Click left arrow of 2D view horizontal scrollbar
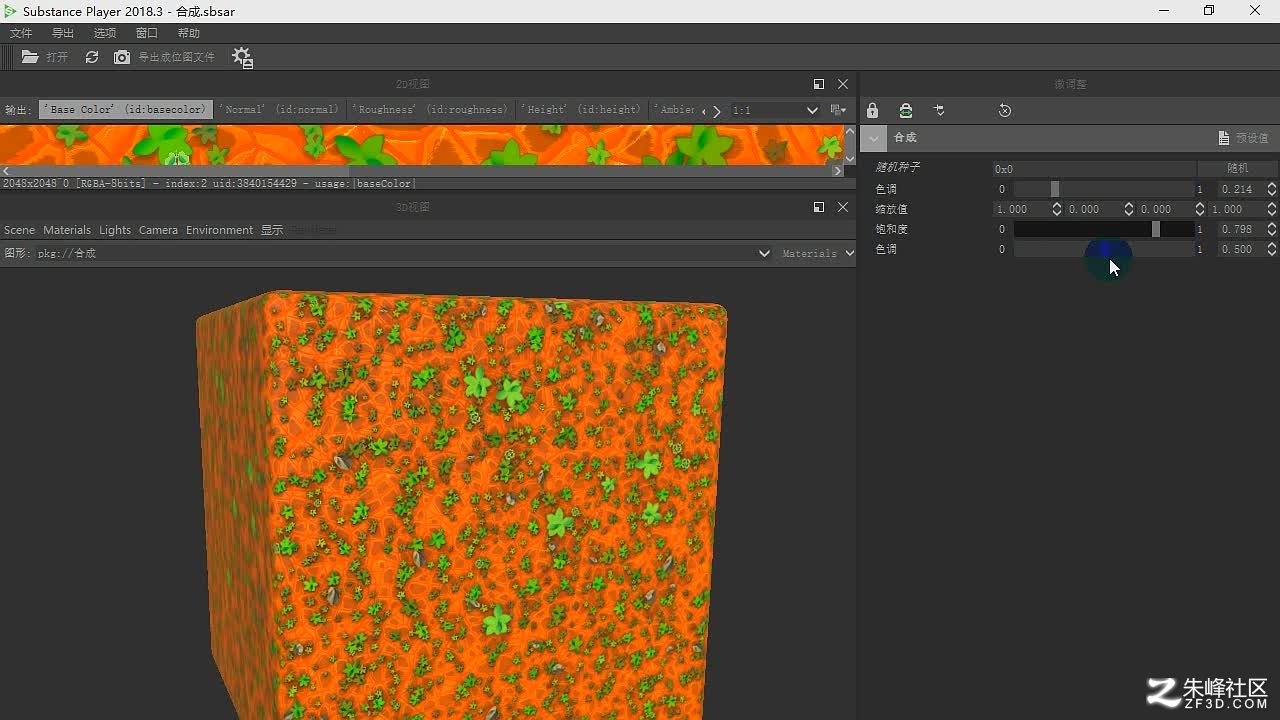 [5, 171]
